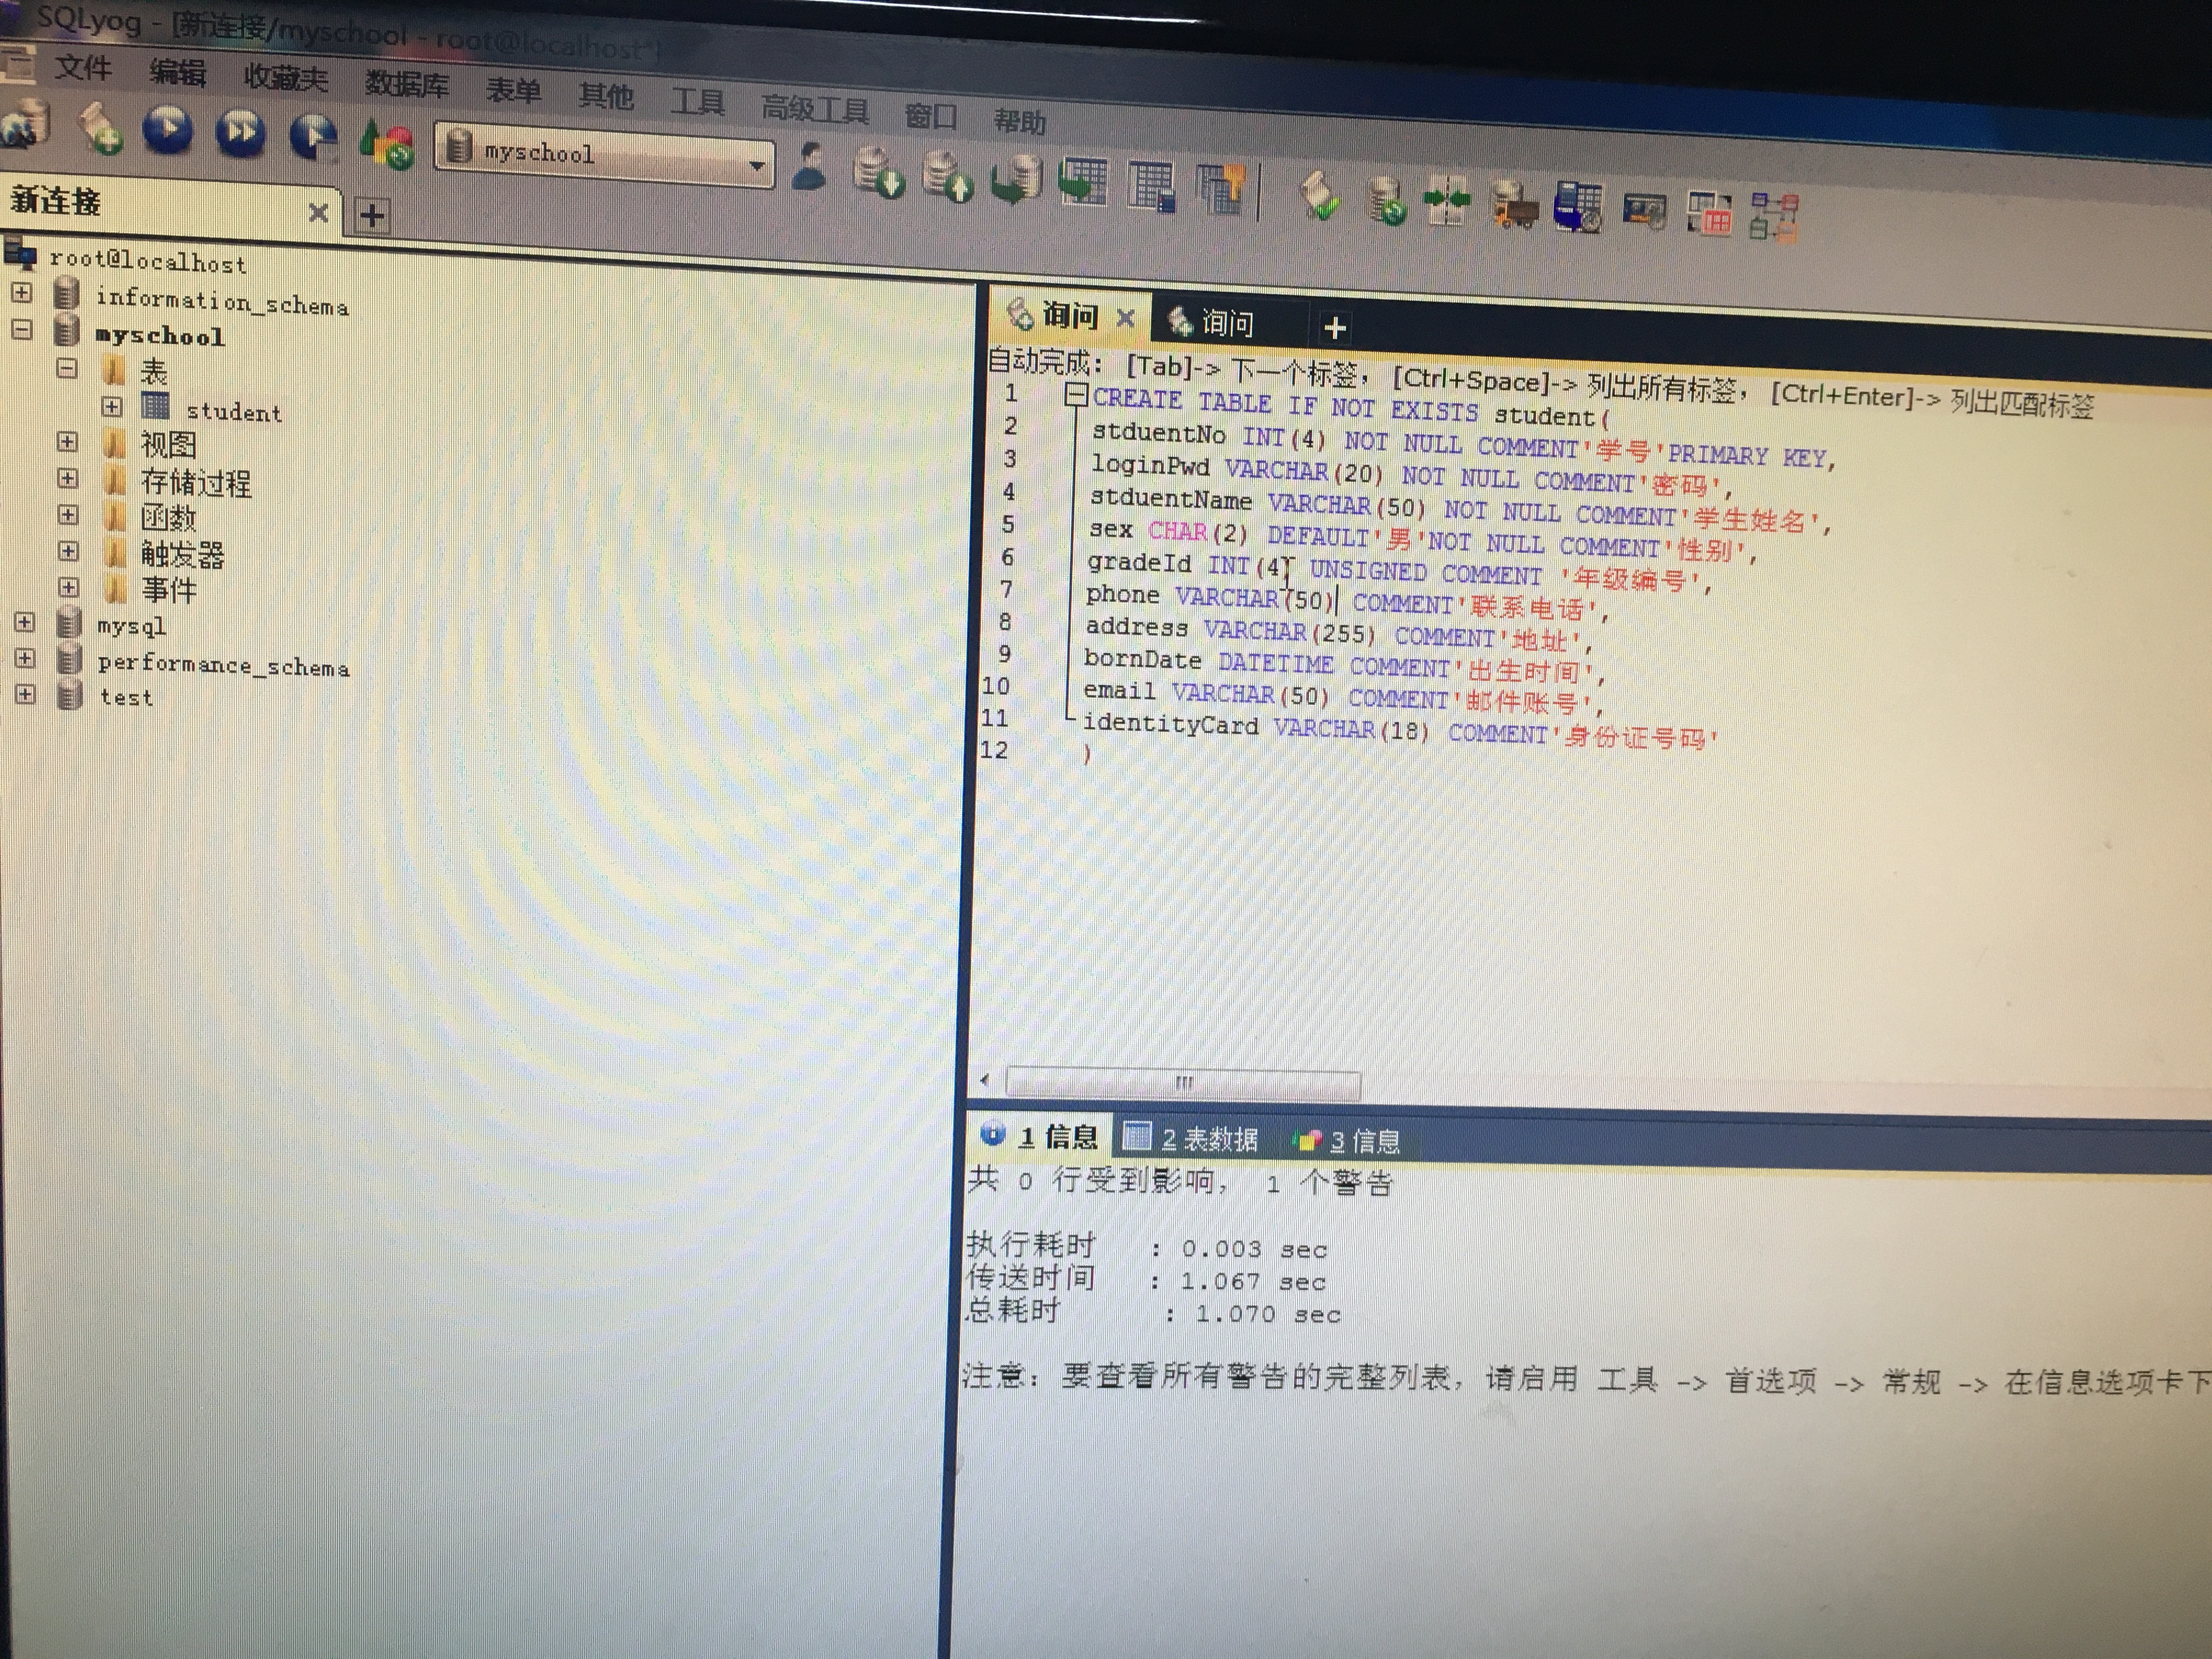Select the student table in tree

click(x=234, y=411)
